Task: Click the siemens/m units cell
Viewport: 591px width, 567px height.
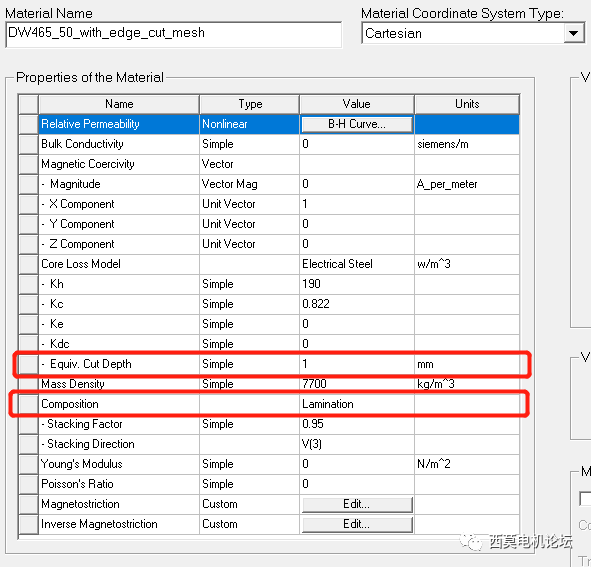Action: click(x=467, y=144)
